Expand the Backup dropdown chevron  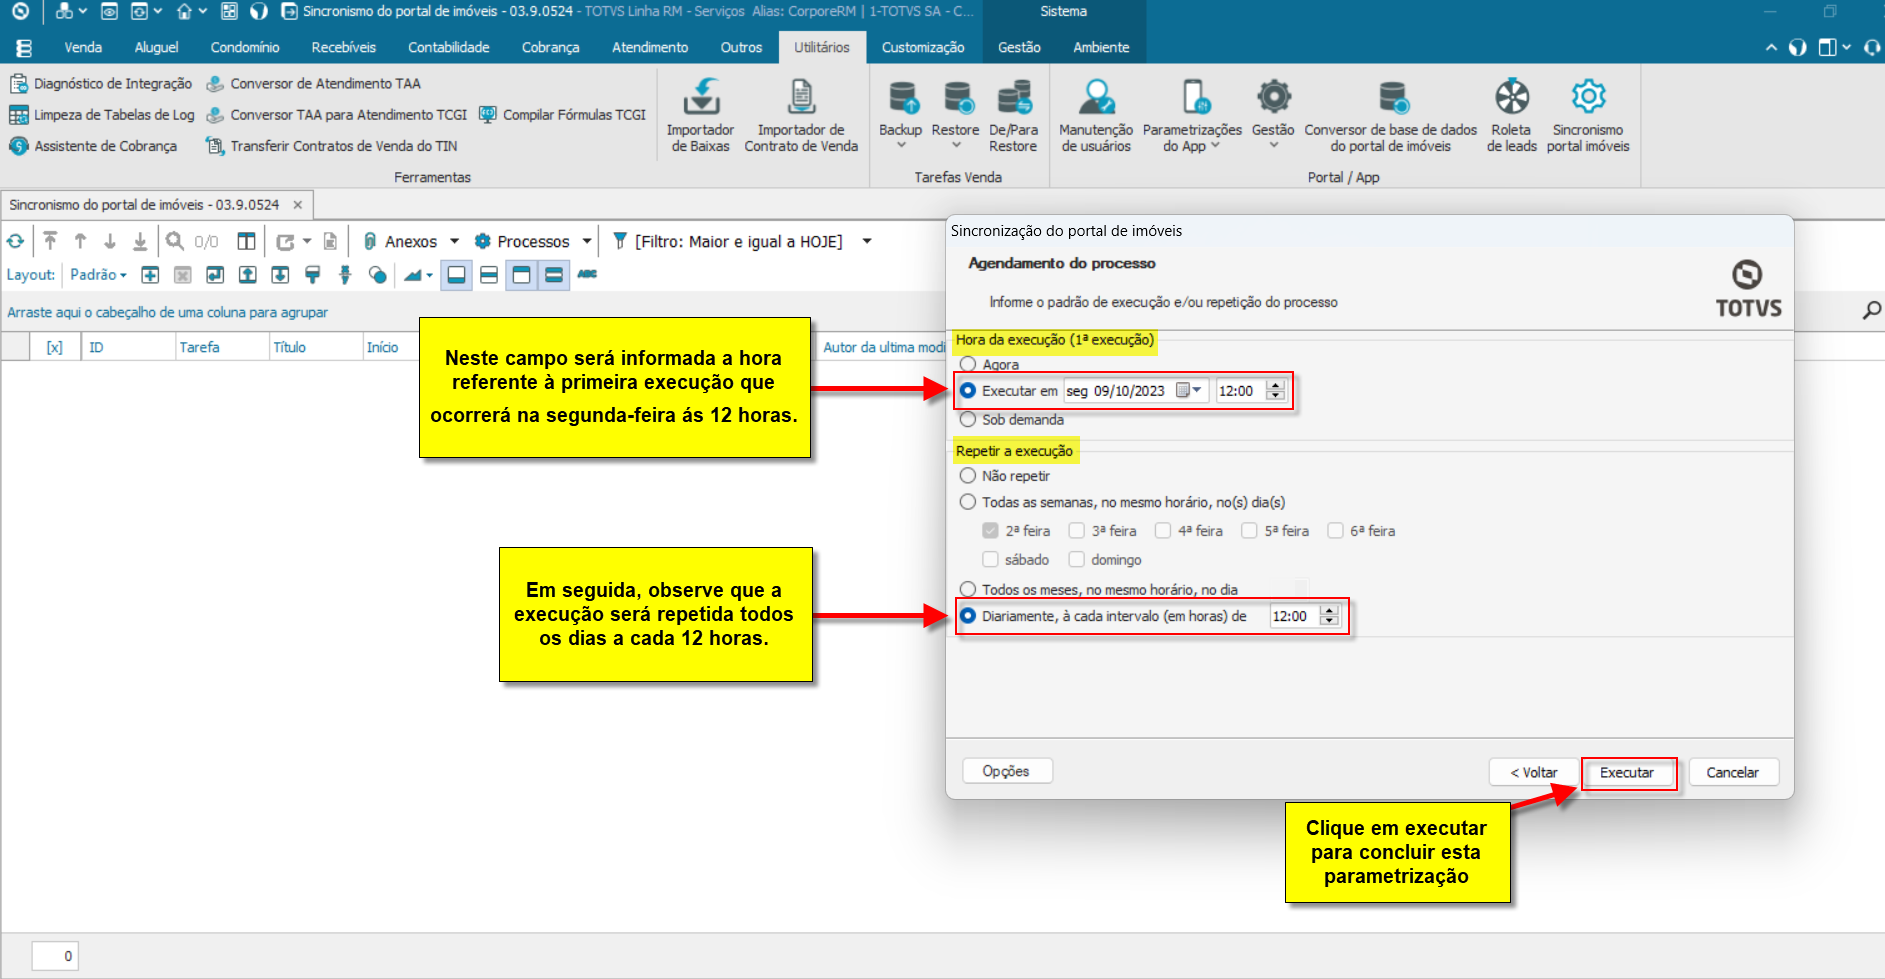[x=901, y=146]
